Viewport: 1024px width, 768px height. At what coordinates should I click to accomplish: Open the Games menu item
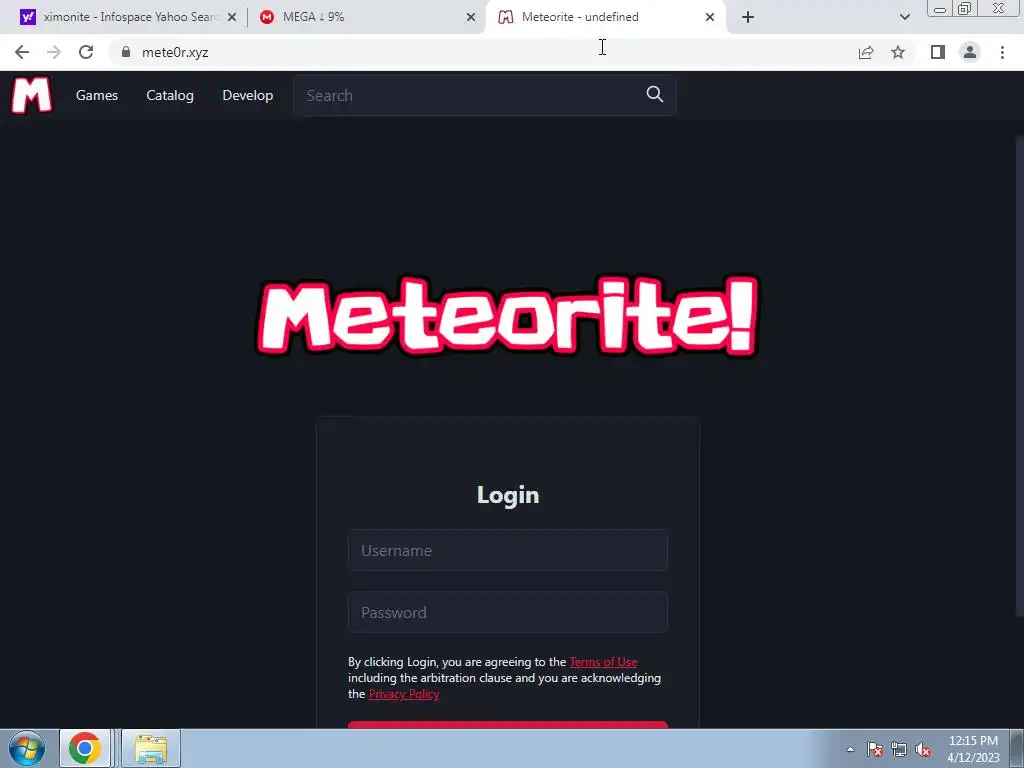pyautogui.click(x=97, y=95)
